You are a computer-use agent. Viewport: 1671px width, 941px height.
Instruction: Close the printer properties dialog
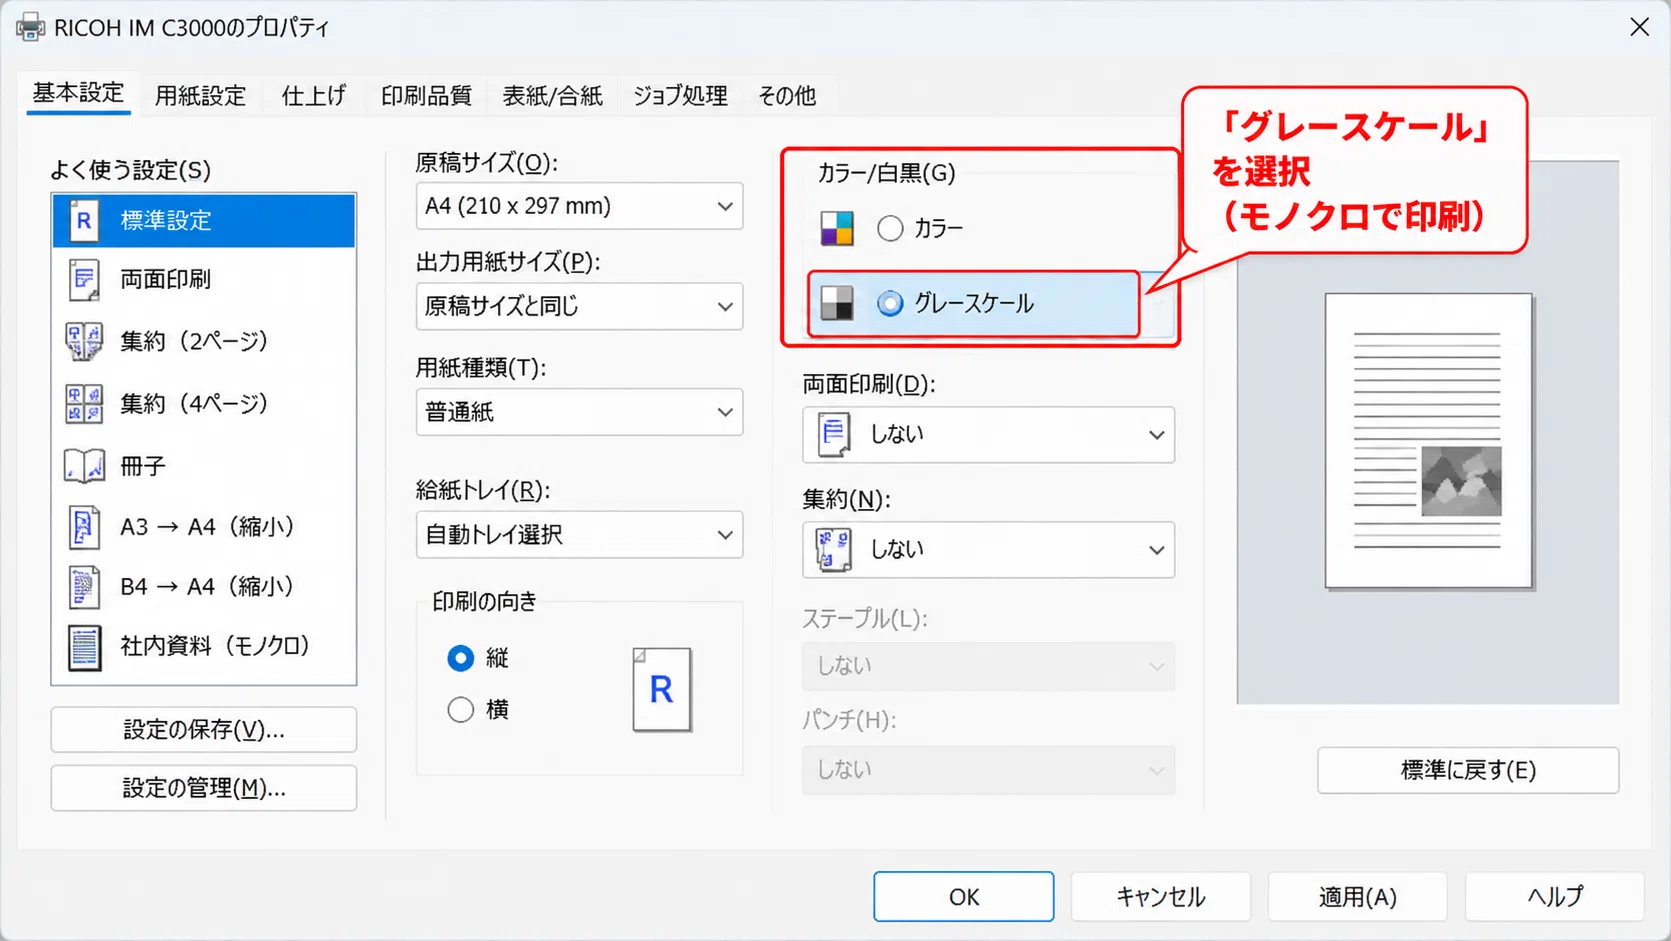click(1640, 27)
